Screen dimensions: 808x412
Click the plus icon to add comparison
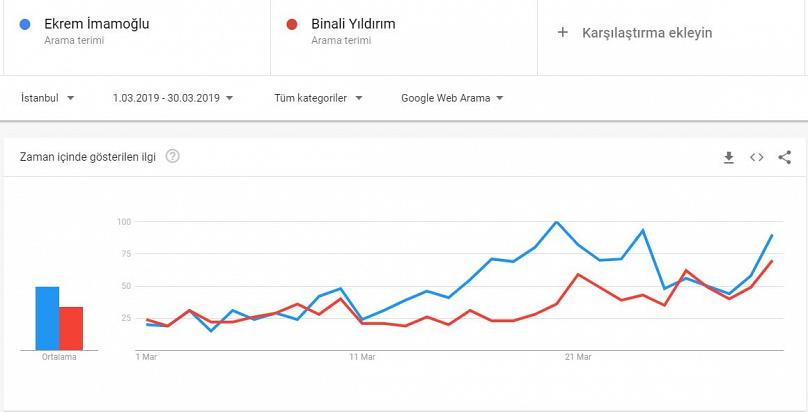(x=563, y=32)
